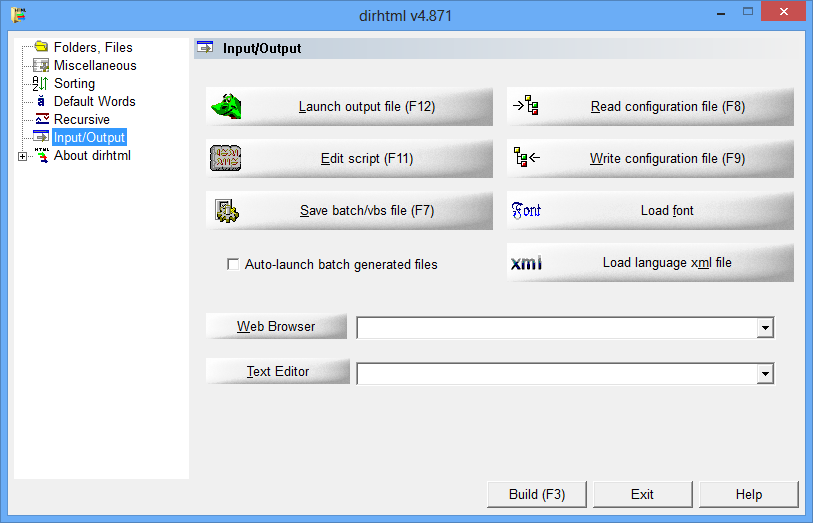
Task: Click the Load font button
Action: 650,210
